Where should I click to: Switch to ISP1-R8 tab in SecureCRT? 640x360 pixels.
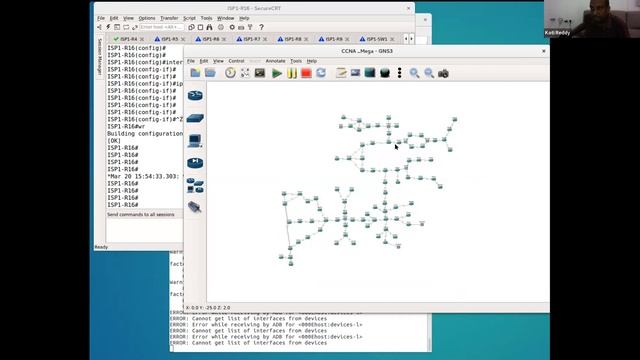point(293,39)
